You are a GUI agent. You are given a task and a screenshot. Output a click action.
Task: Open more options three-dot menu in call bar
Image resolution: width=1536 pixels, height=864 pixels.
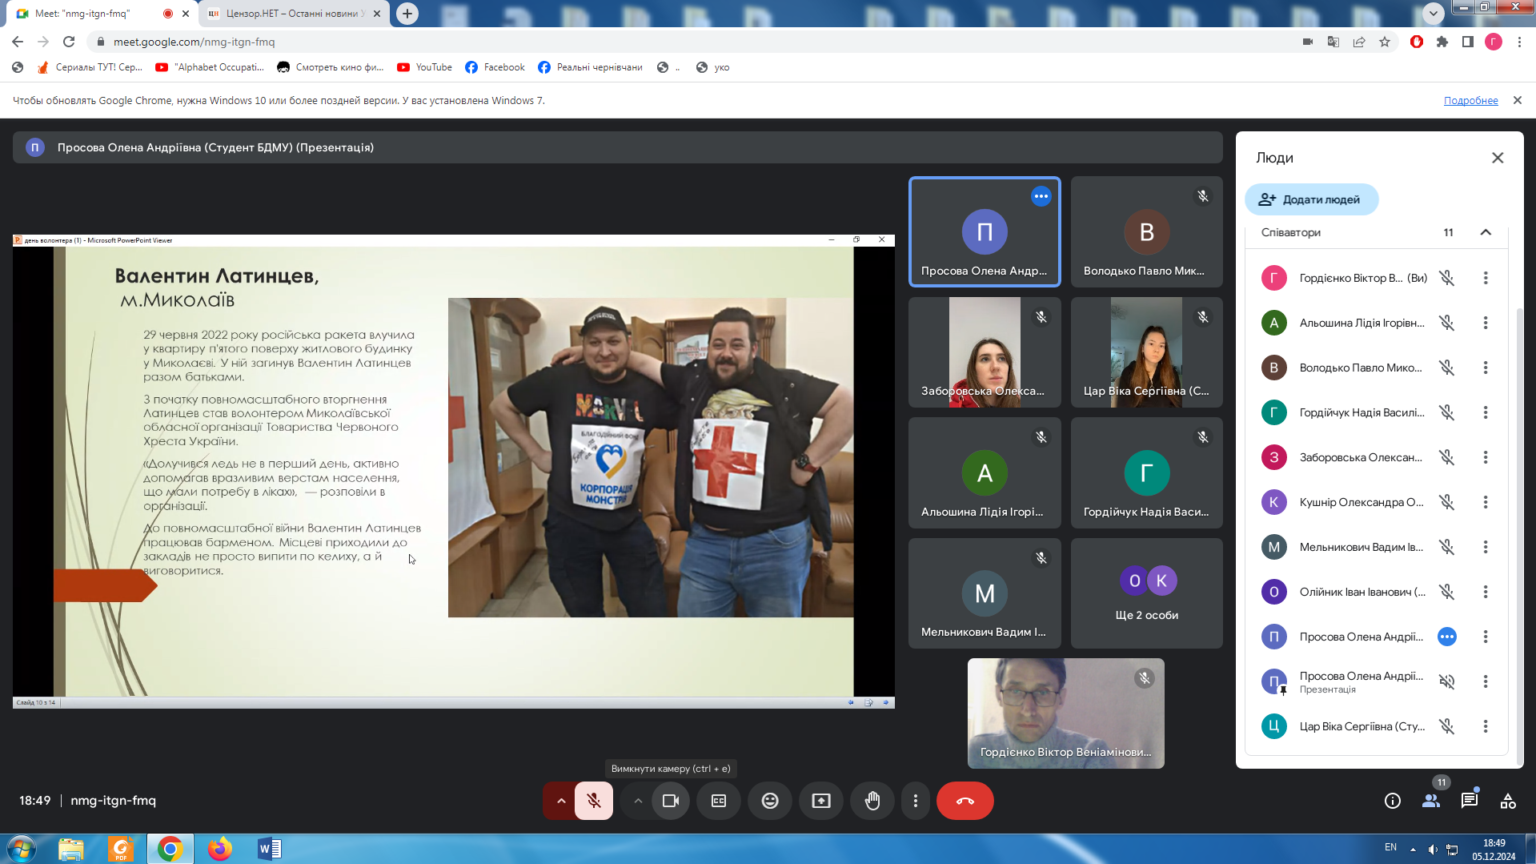[915, 801]
